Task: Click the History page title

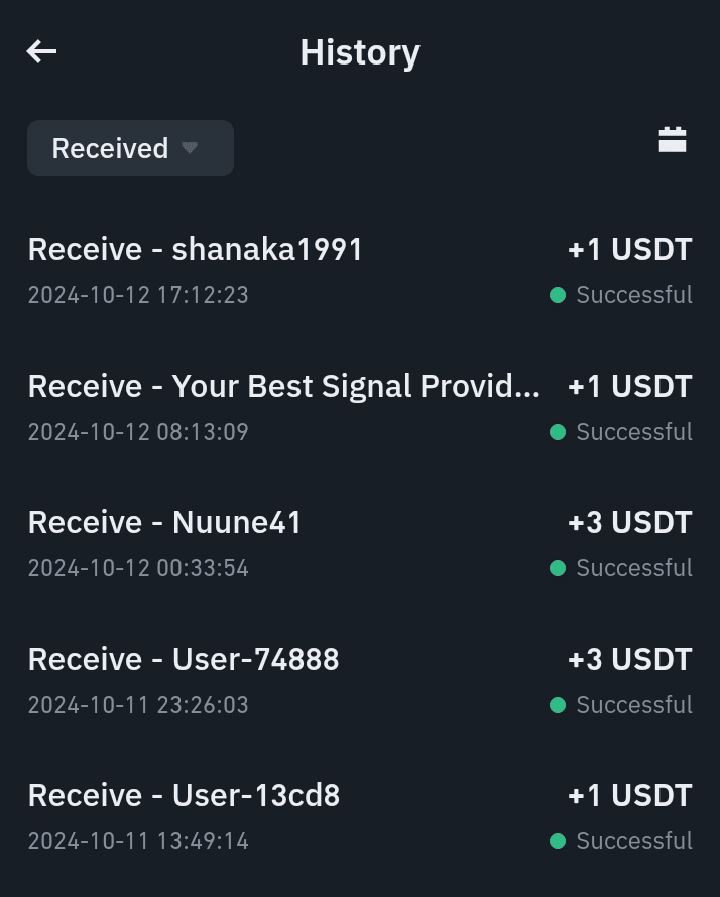Action: pyautogui.click(x=360, y=52)
